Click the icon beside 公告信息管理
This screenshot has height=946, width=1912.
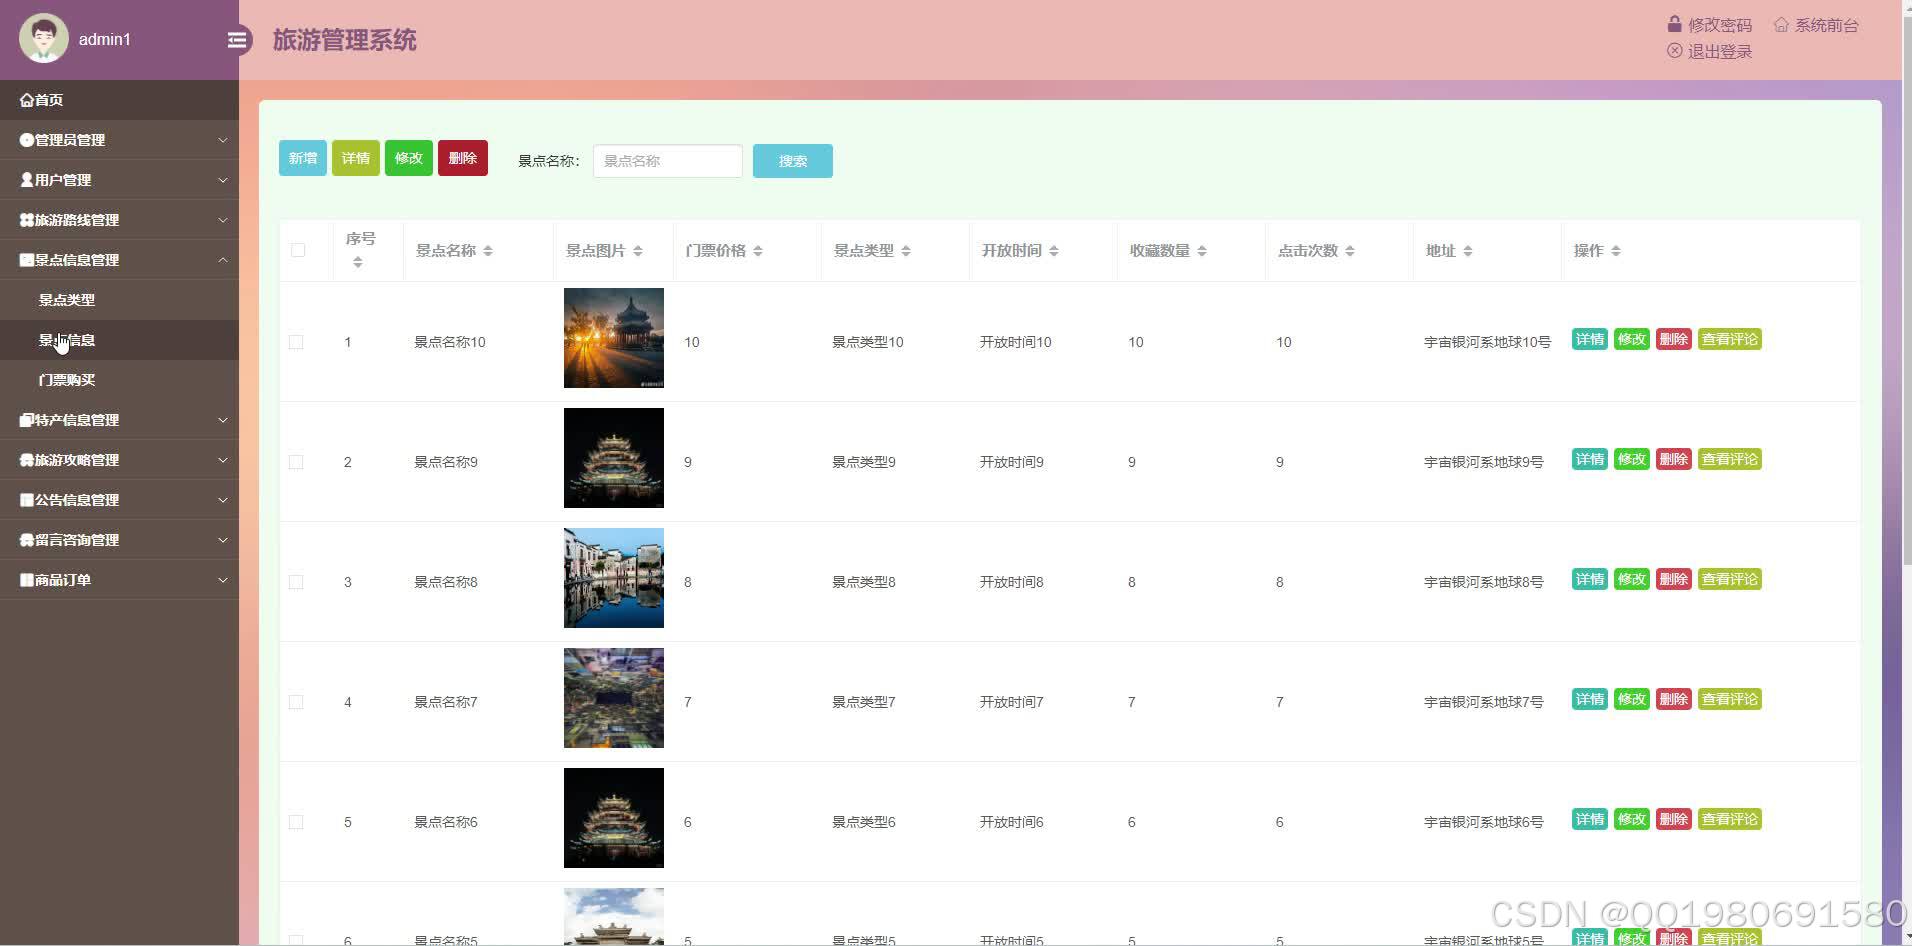pos(27,500)
